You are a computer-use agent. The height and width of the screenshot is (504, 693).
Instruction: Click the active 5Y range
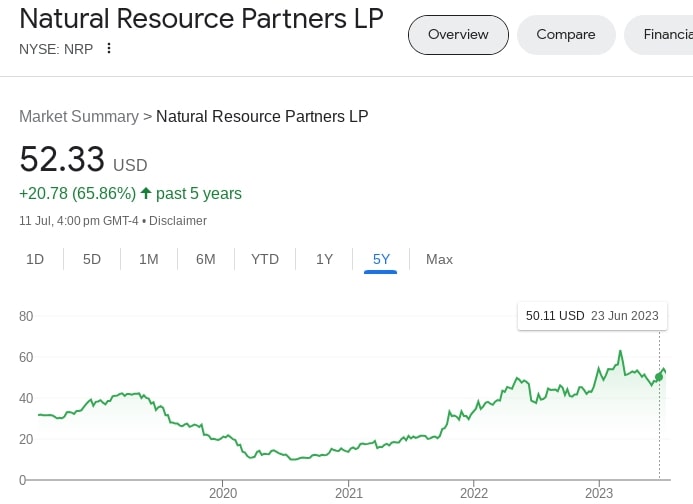point(381,259)
